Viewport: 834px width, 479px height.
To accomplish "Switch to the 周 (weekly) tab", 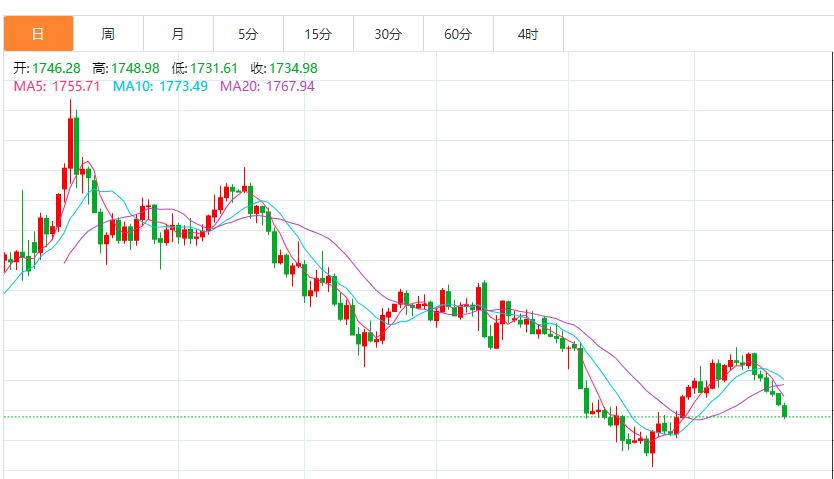I will tap(108, 34).
